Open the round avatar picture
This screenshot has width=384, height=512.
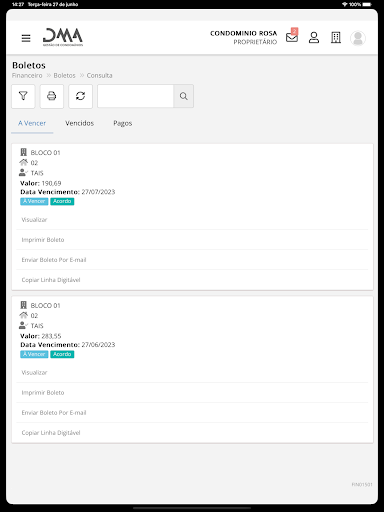click(x=358, y=38)
